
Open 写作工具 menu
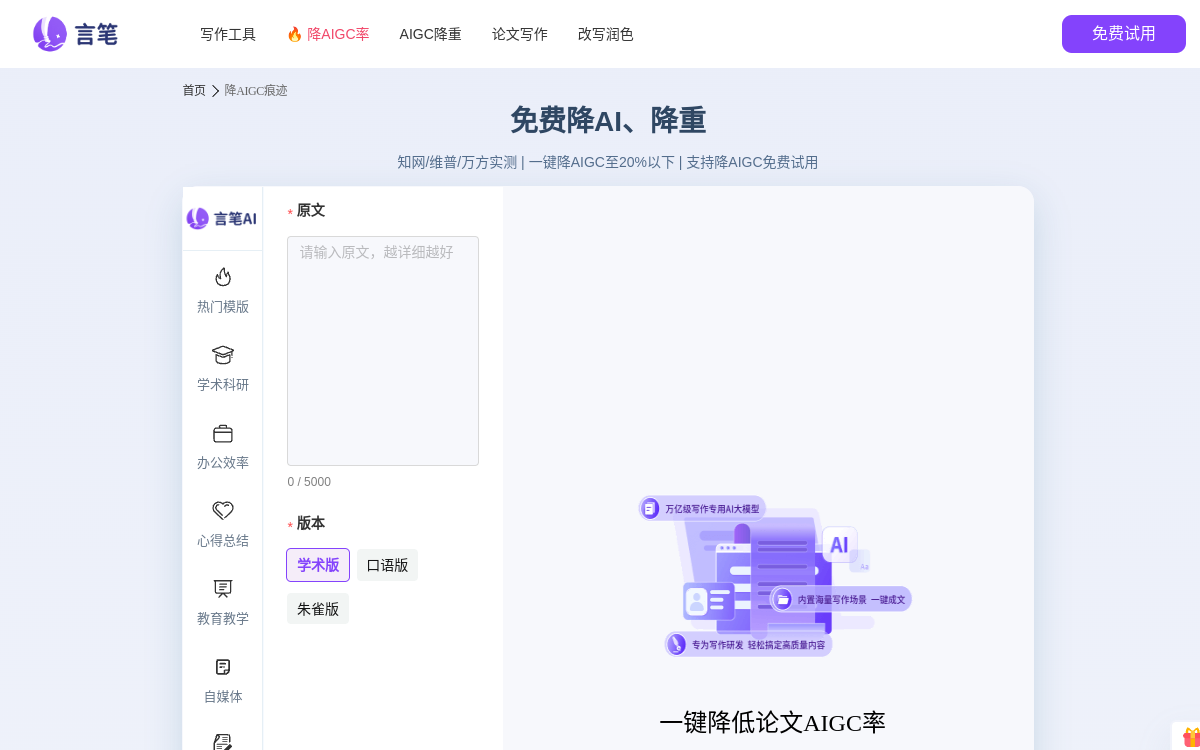tap(228, 34)
